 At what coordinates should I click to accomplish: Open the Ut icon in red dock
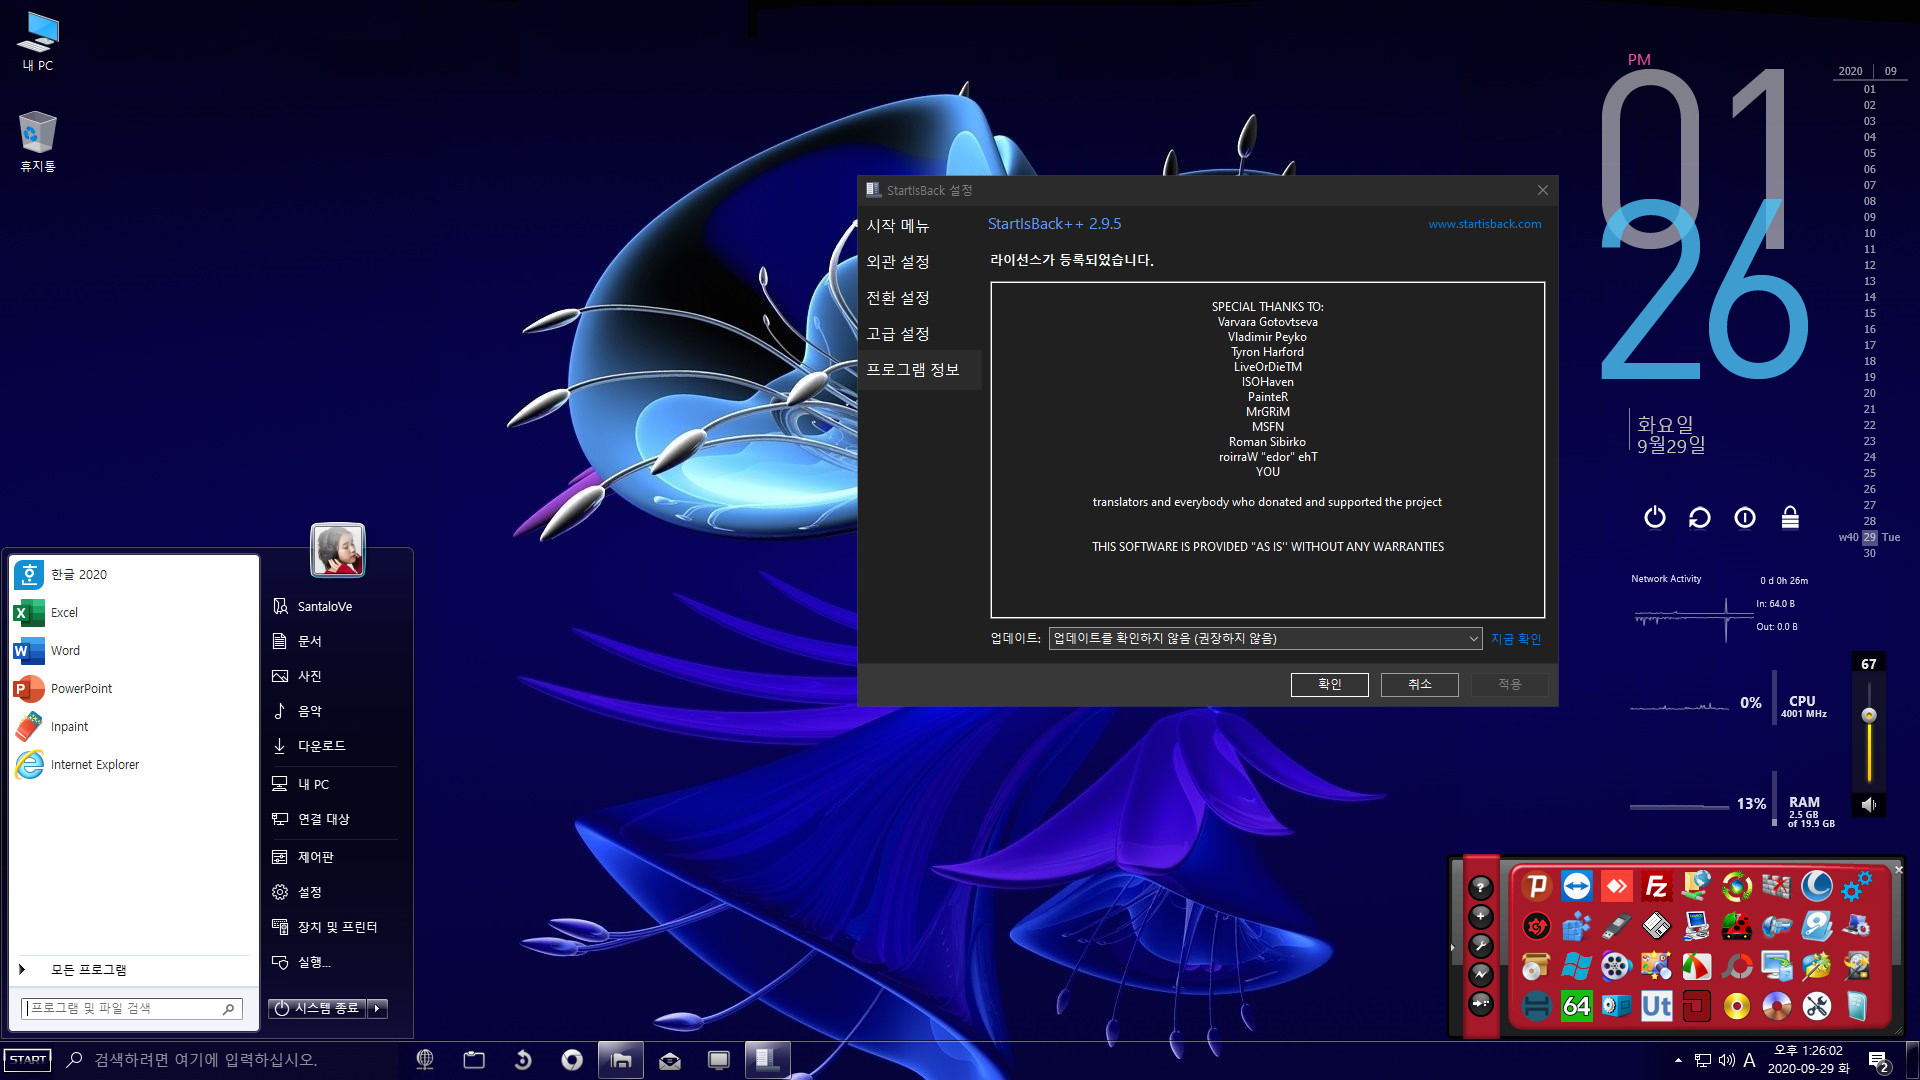coord(1656,1006)
